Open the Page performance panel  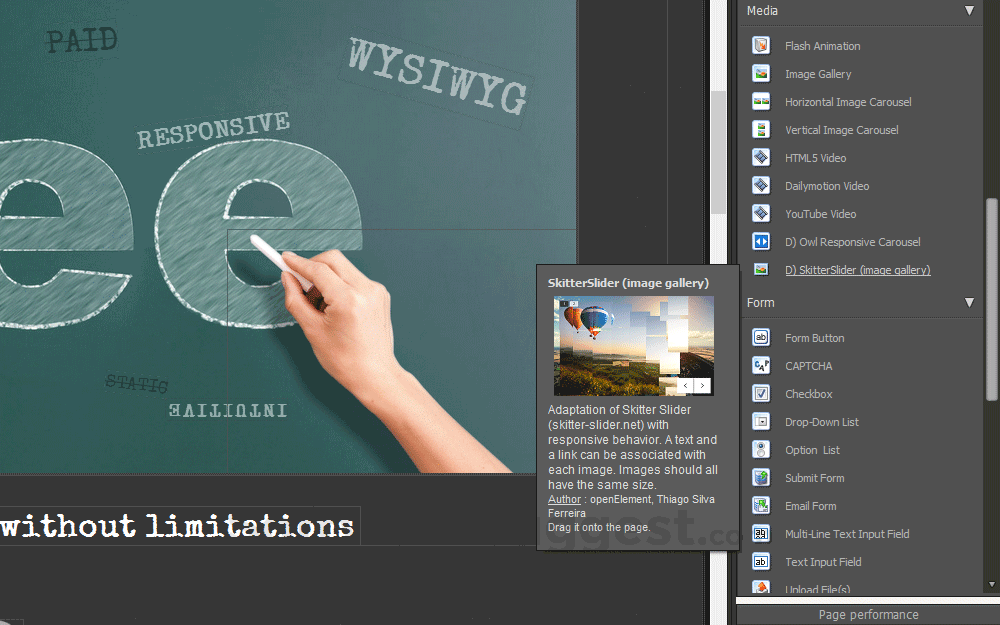point(867,614)
